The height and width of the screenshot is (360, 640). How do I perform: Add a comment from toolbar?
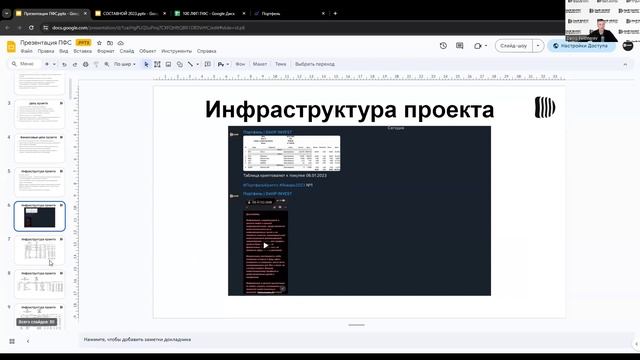click(x=208, y=64)
